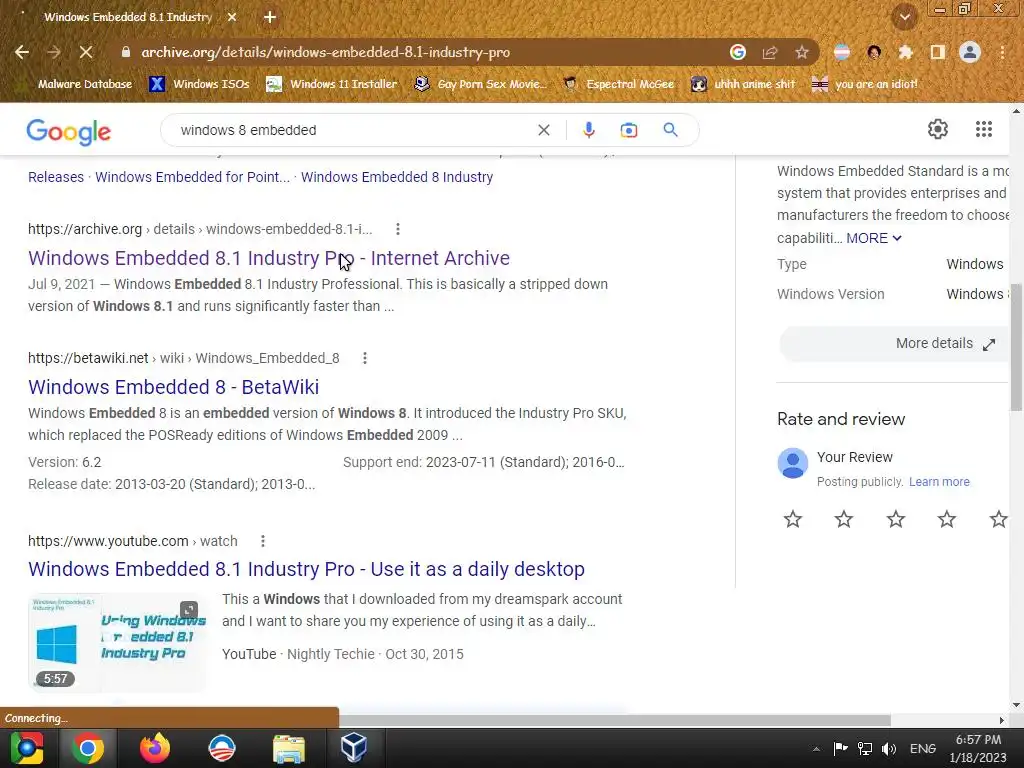Click ENG language indicator

point(923,748)
